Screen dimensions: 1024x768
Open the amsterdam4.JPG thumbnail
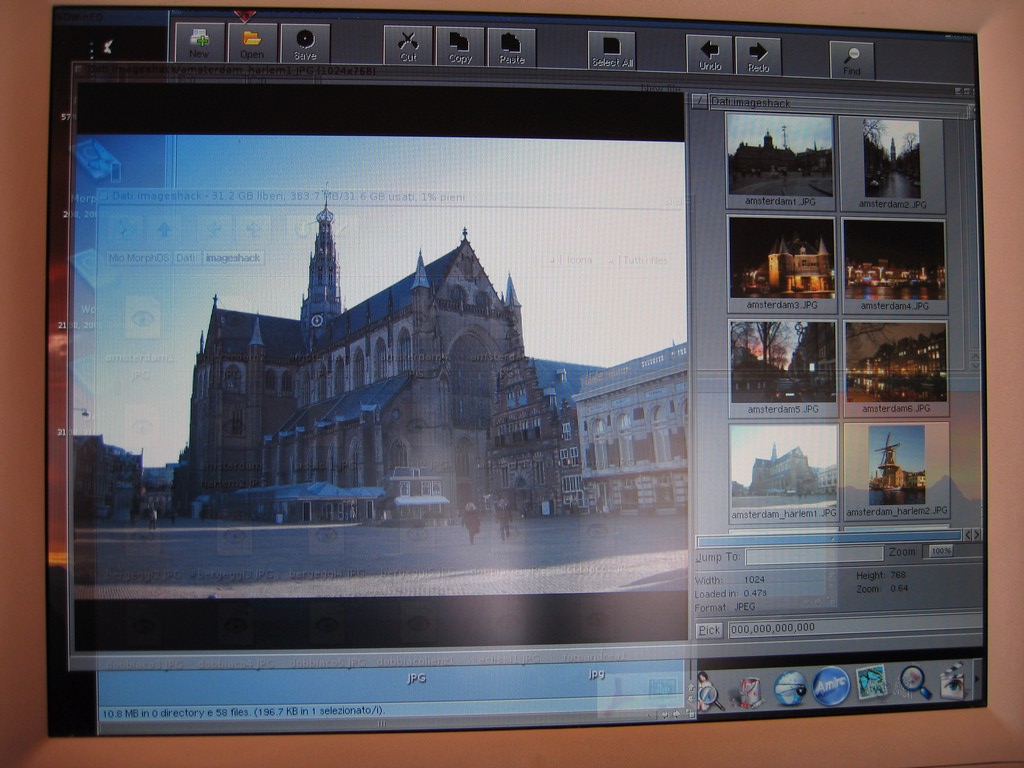click(x=894, y=260)
